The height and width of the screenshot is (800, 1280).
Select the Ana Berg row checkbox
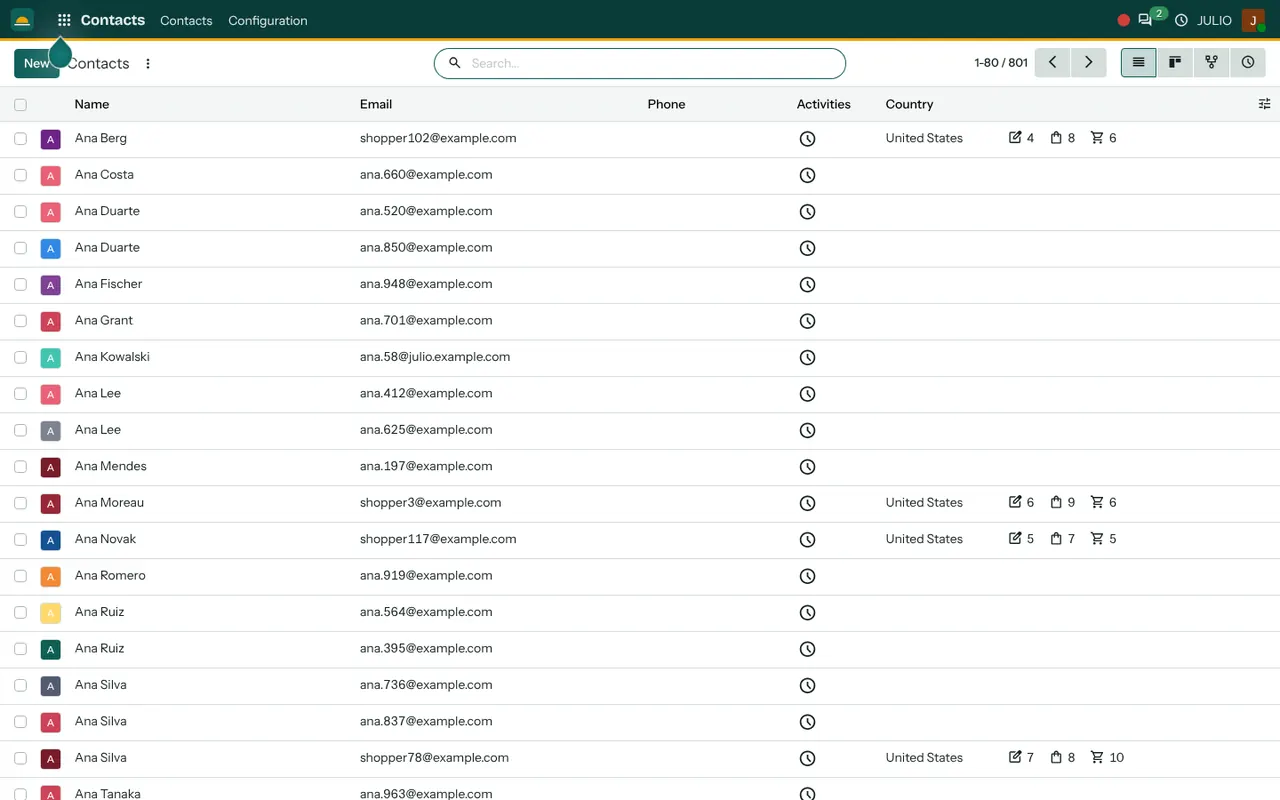click(20, 139)
